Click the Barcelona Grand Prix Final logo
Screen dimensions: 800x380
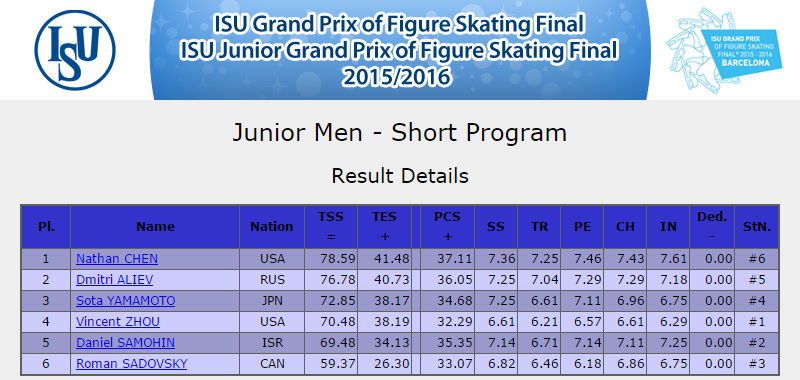tap(724, 49)
